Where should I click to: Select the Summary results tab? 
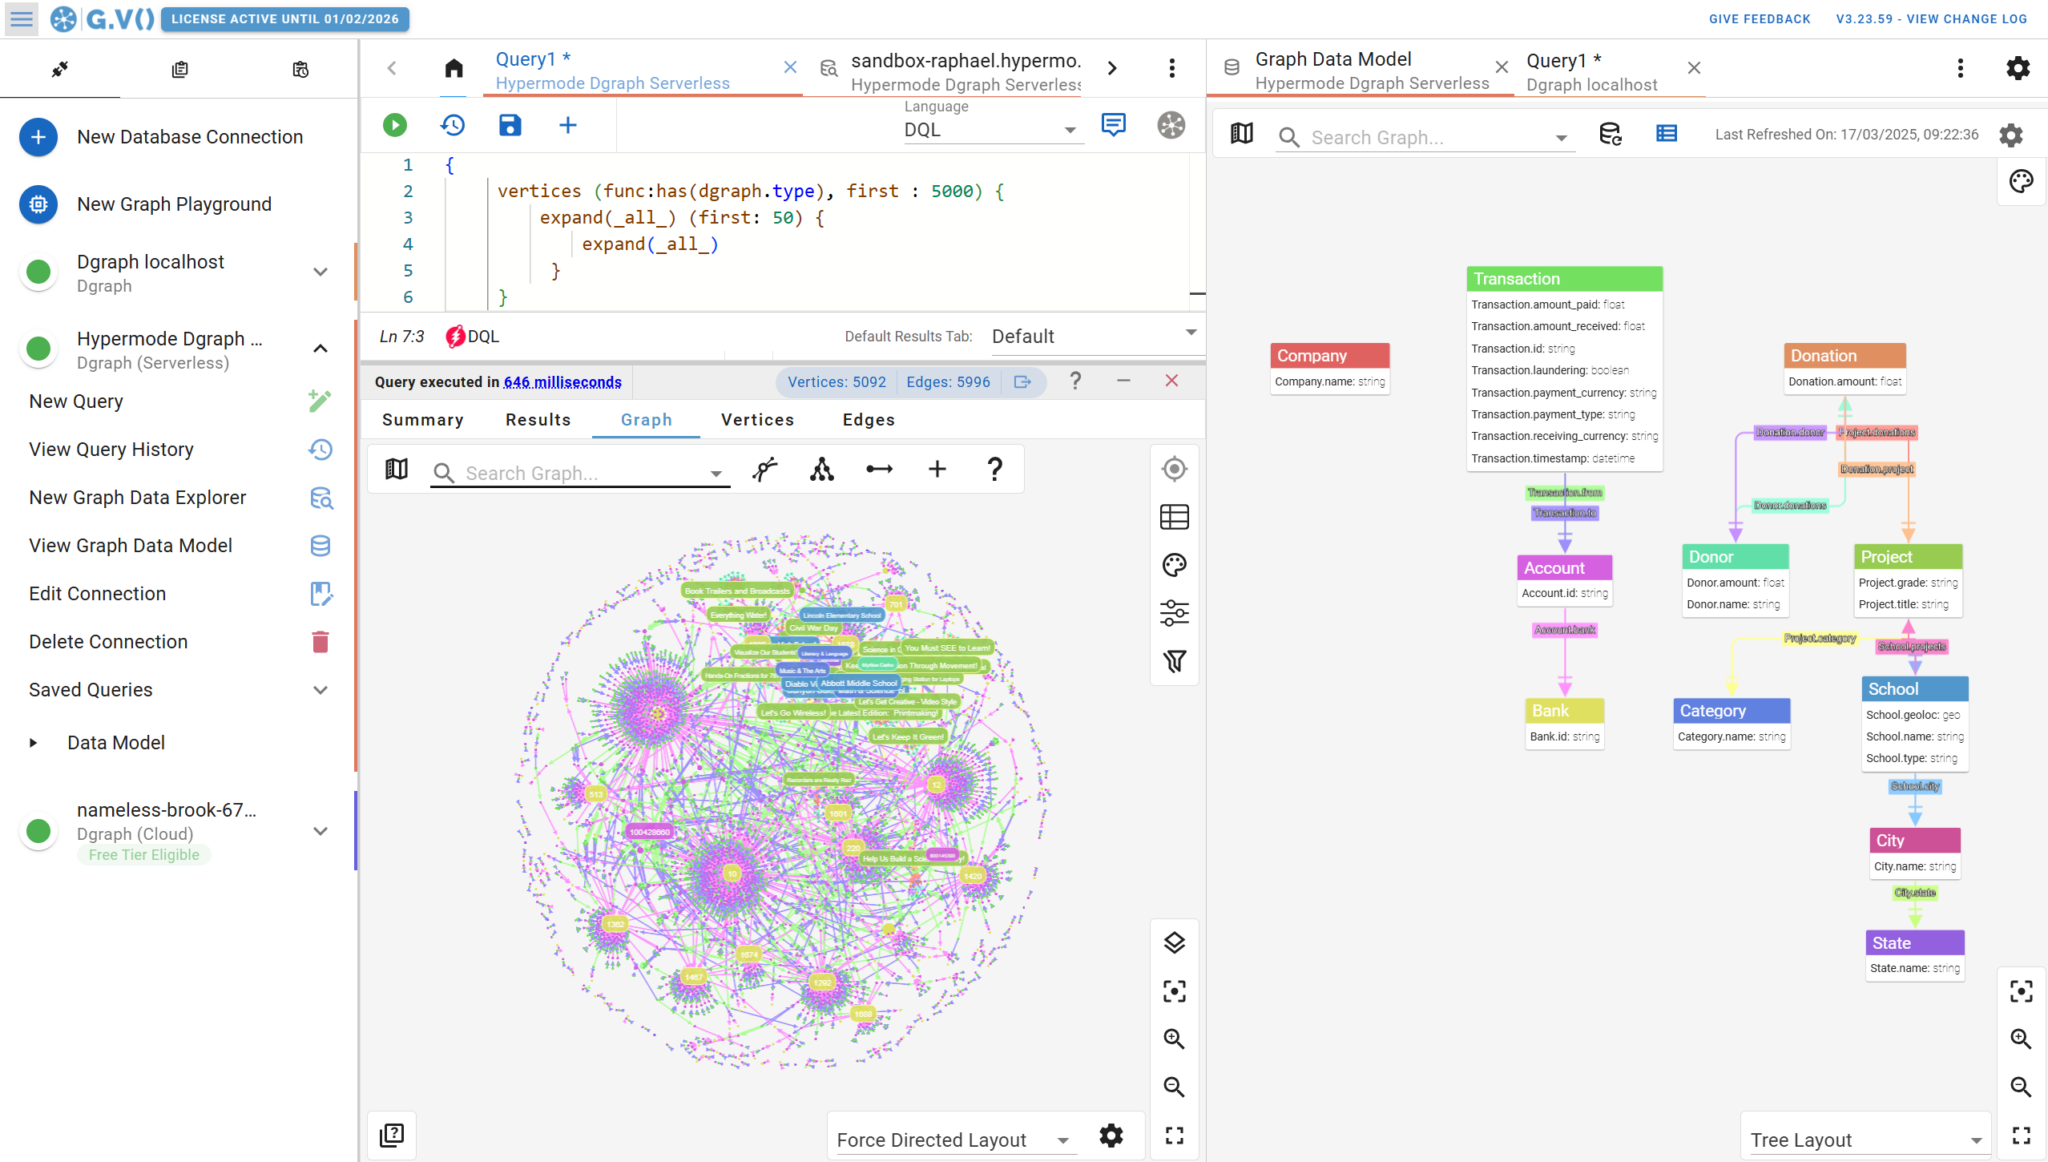coord(422,419)
